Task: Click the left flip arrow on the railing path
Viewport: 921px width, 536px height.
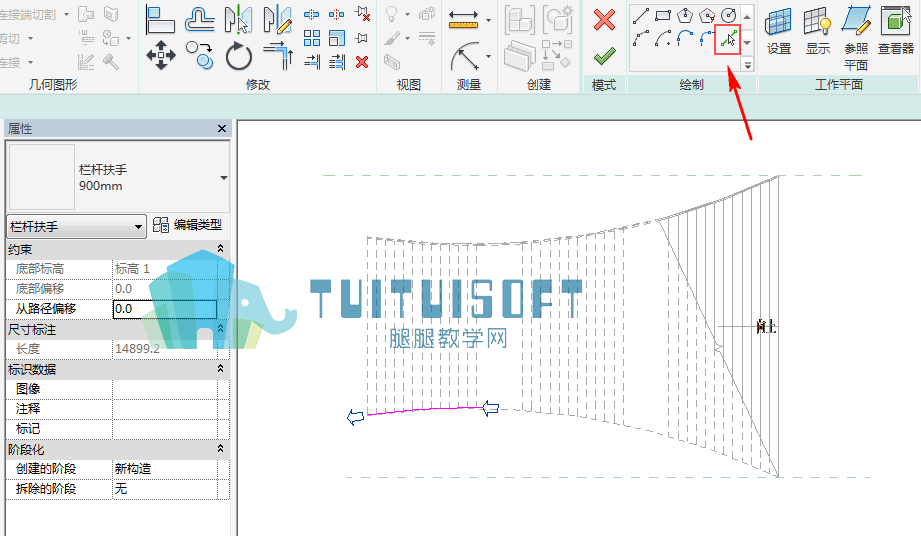Action: [x=355, y=417]
